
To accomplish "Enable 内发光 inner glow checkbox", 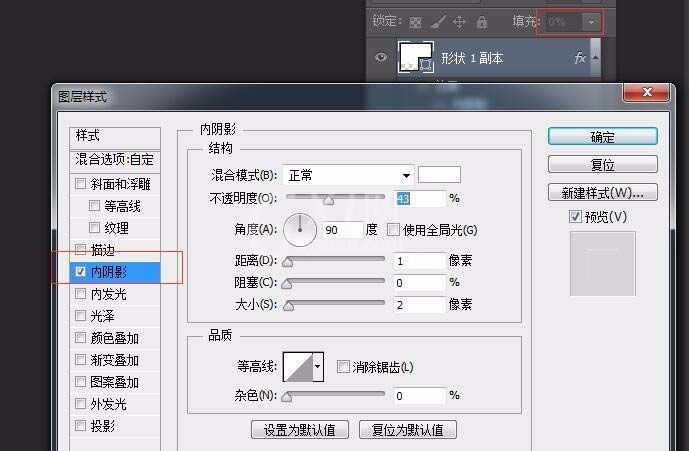I will coord(80,294).
